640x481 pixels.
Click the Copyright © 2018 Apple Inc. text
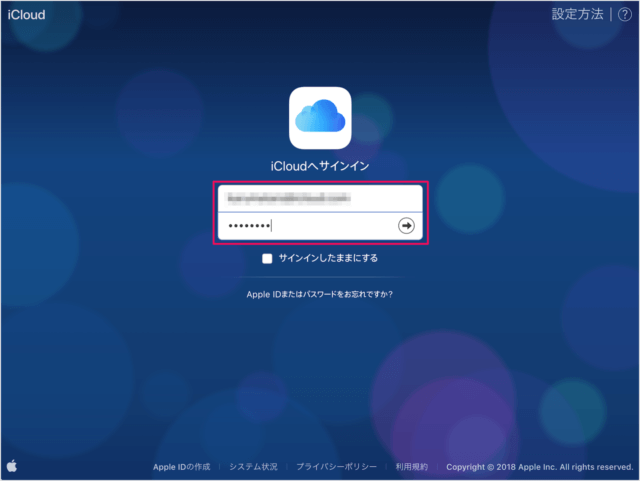[x=539, y=467]
